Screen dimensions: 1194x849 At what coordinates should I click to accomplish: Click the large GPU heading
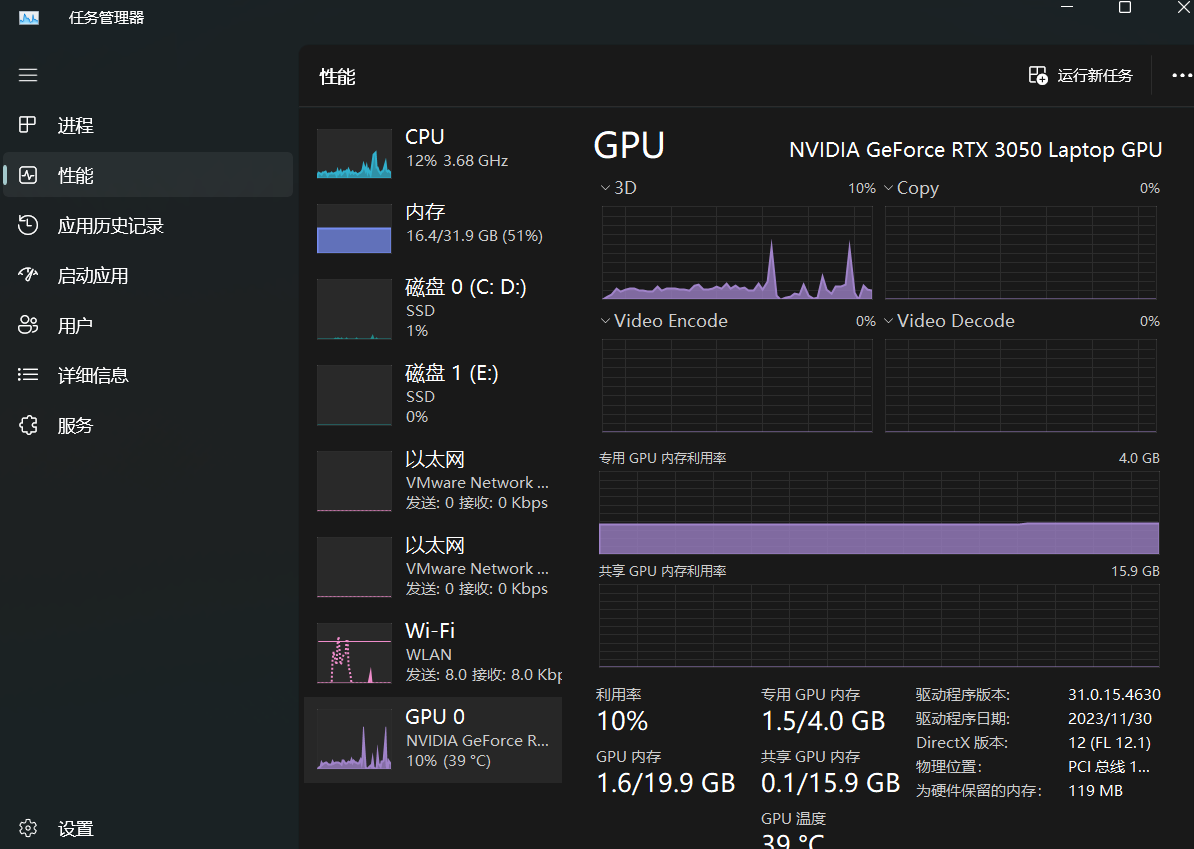[x=628, y=145]
